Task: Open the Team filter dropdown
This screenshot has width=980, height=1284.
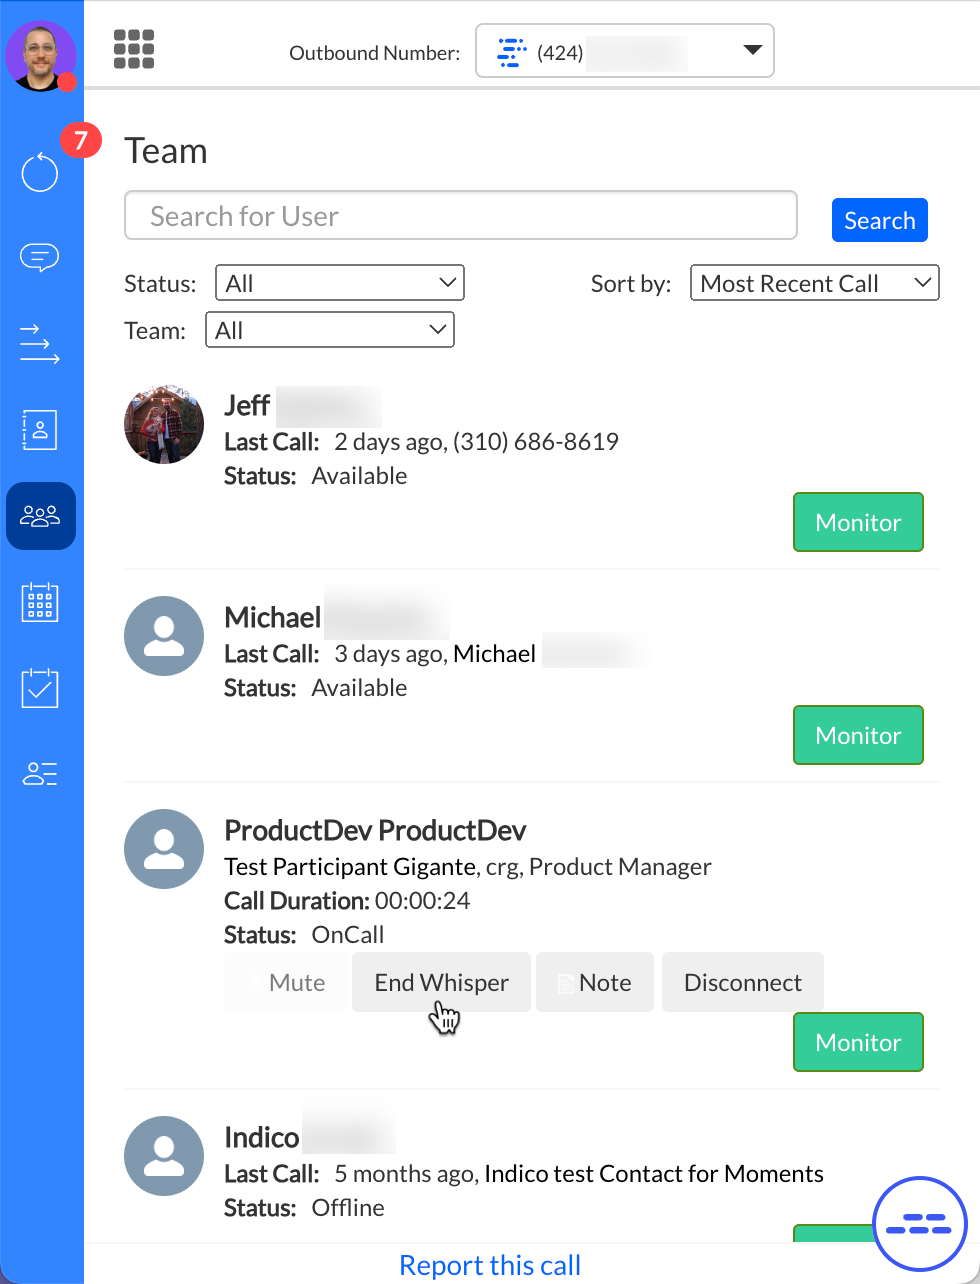Action: (330, 330)
